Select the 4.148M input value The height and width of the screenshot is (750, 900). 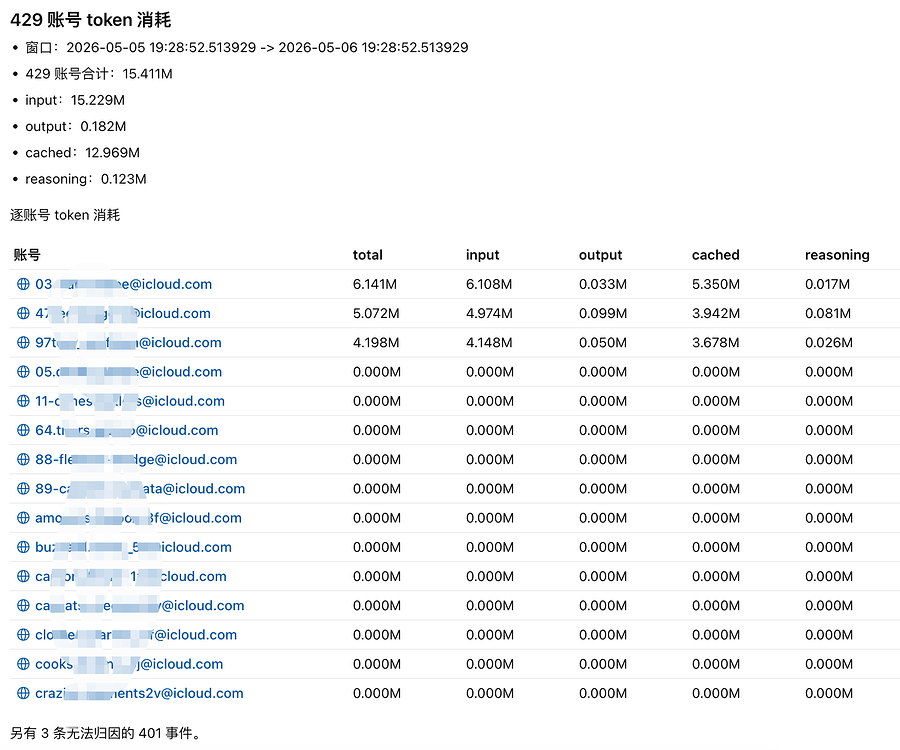click(x=489, y=343)
